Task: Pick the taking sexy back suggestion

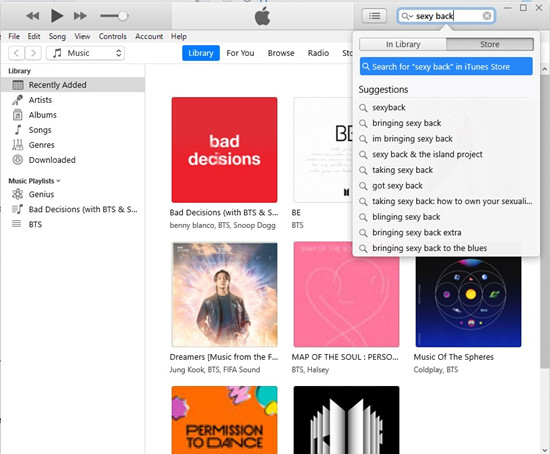Action: [445, 170]
